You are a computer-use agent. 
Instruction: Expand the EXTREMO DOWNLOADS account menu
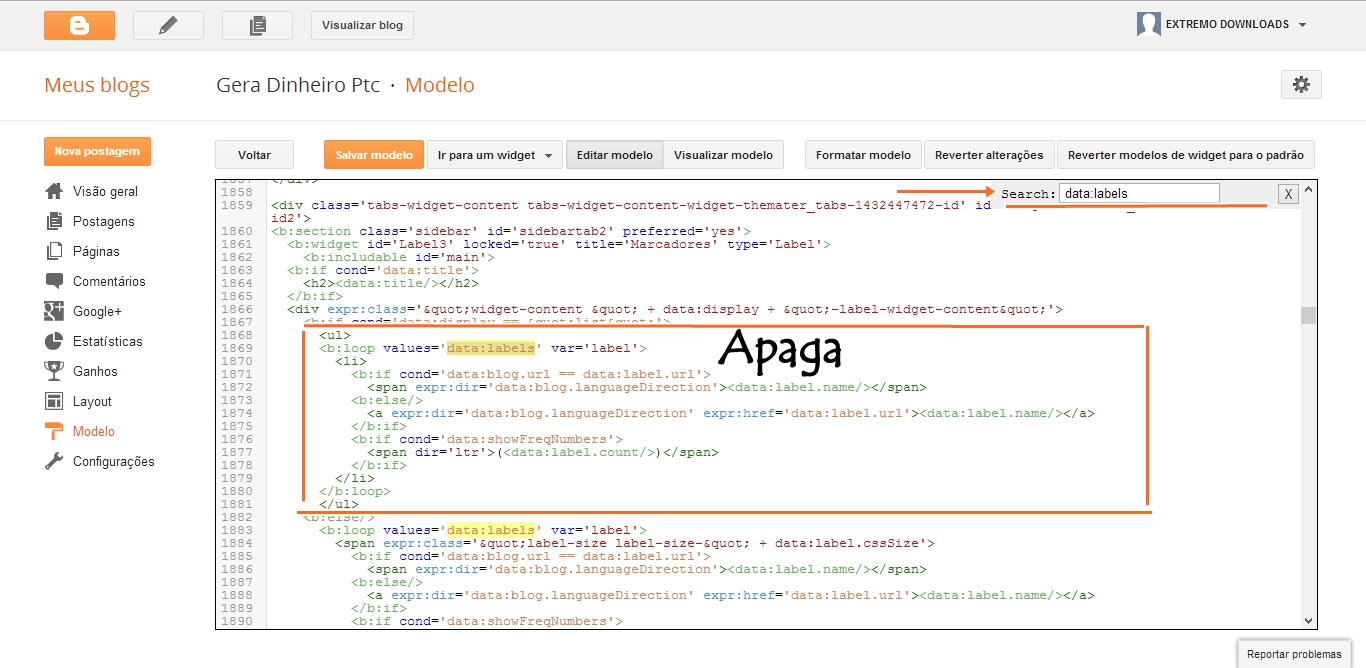[x=1222, y=24]
